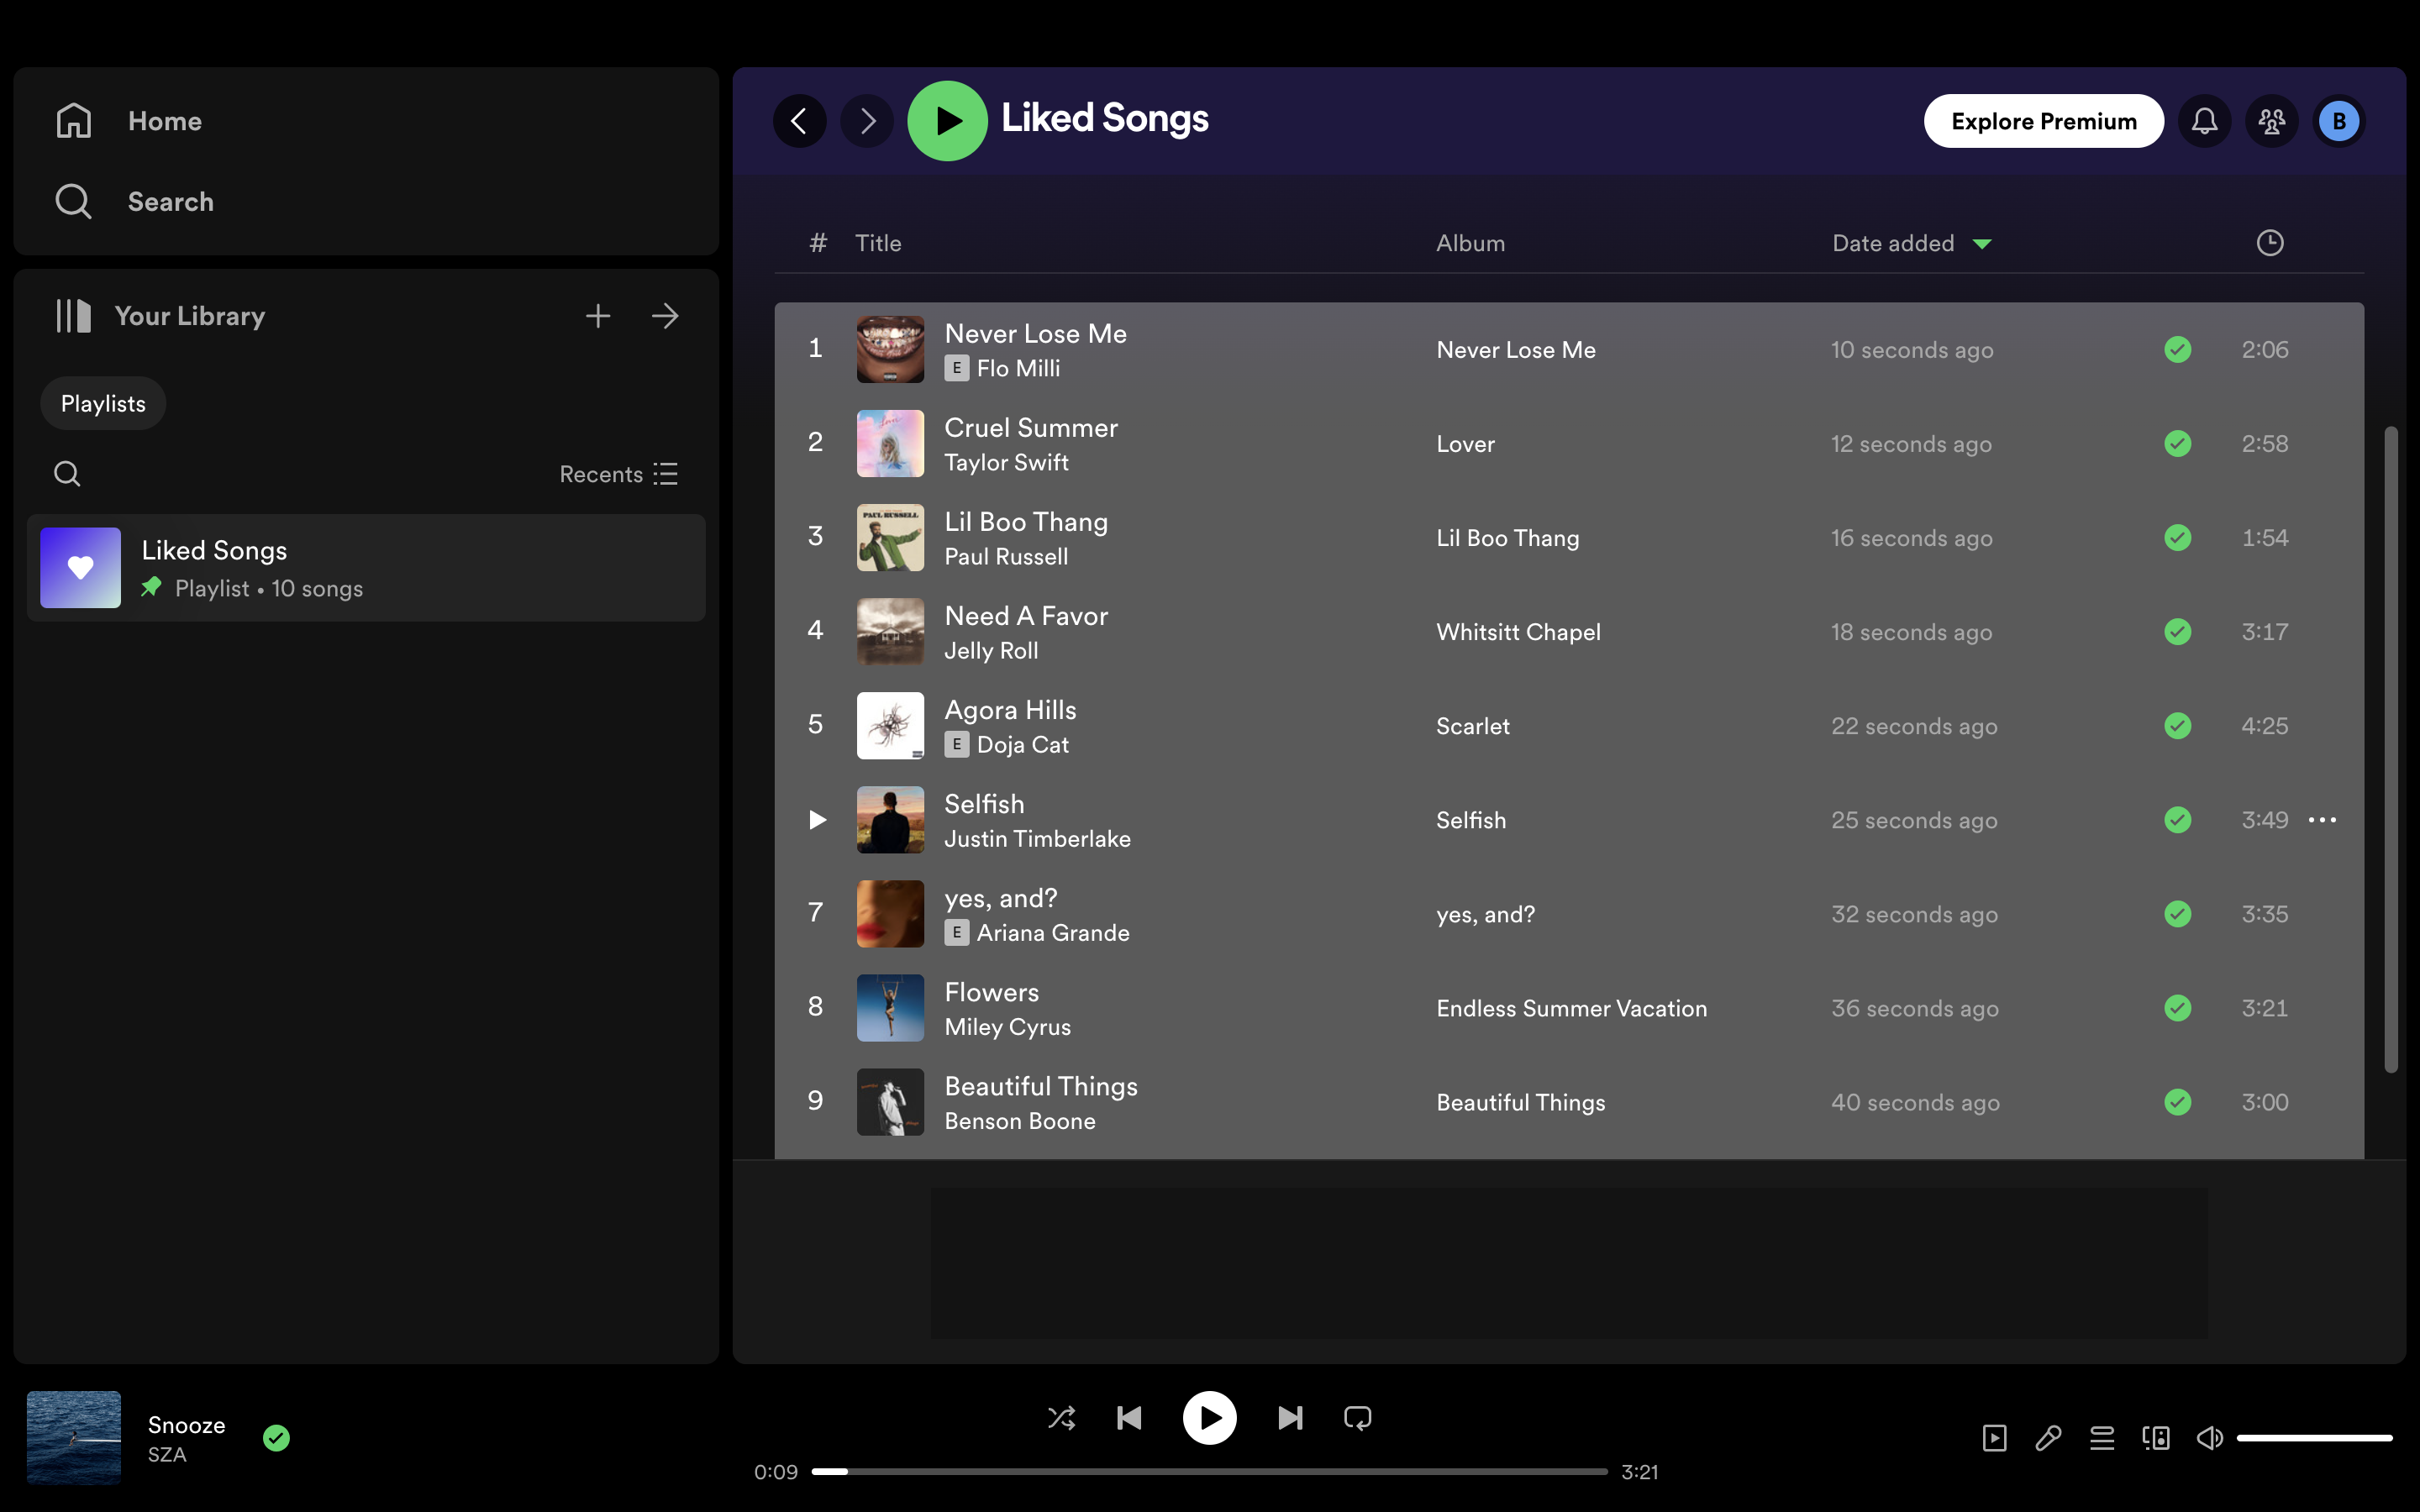
Task: Sort by Album column header
Action: click(x=1470, y=243)
